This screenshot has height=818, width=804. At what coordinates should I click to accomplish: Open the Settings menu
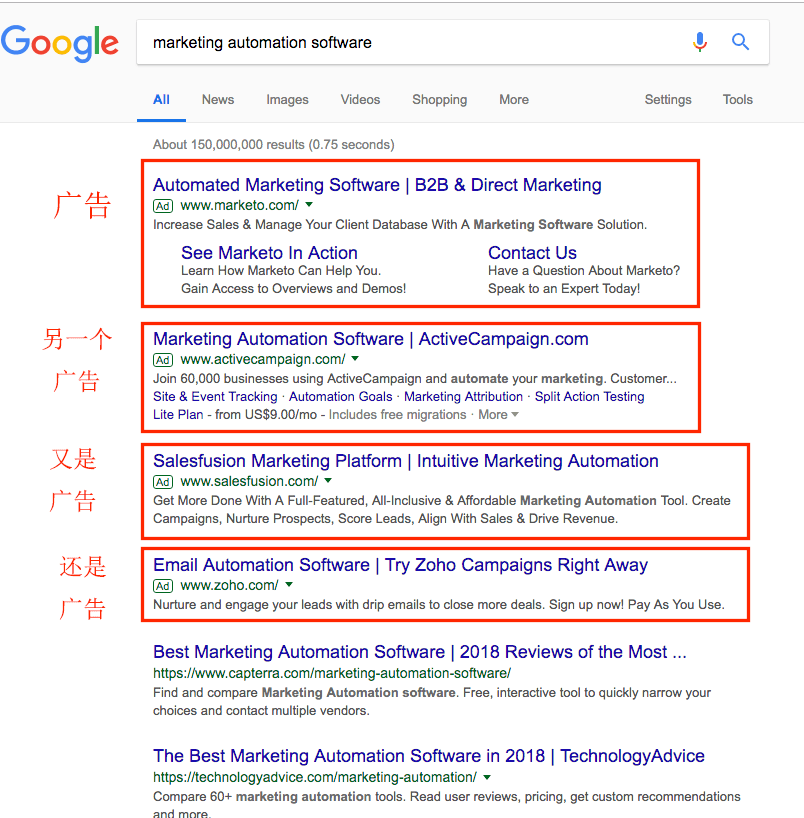pyautogui.click(x=667, y=99)
